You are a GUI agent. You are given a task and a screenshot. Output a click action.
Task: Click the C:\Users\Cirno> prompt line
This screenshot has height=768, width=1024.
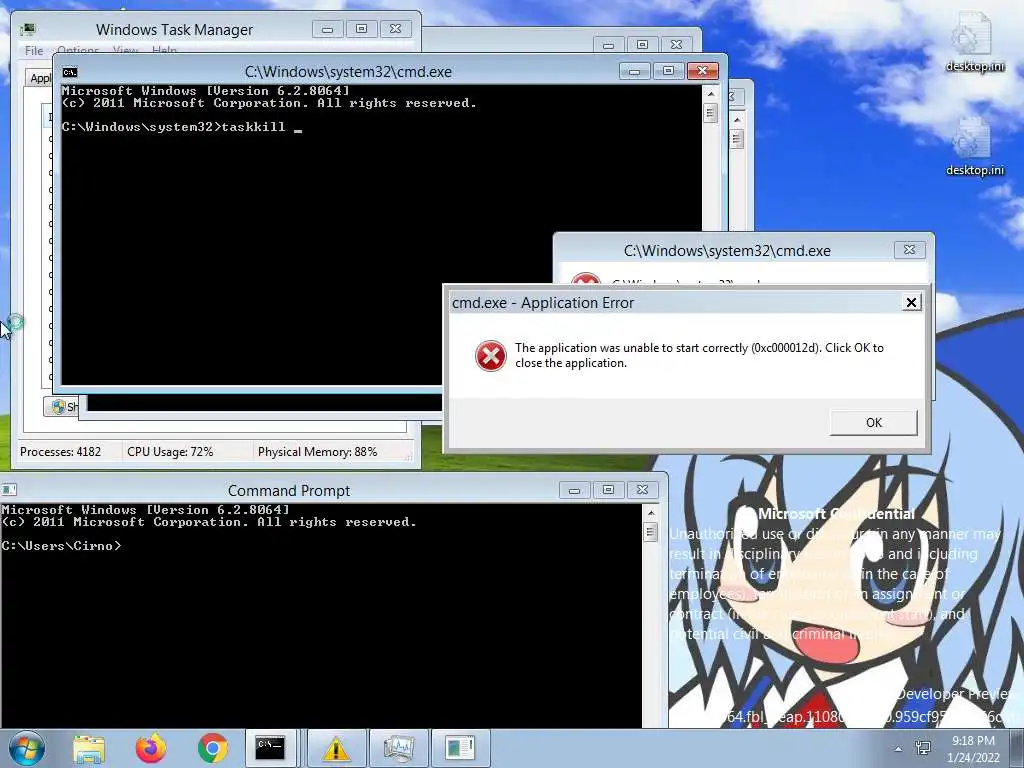(61, 546)
